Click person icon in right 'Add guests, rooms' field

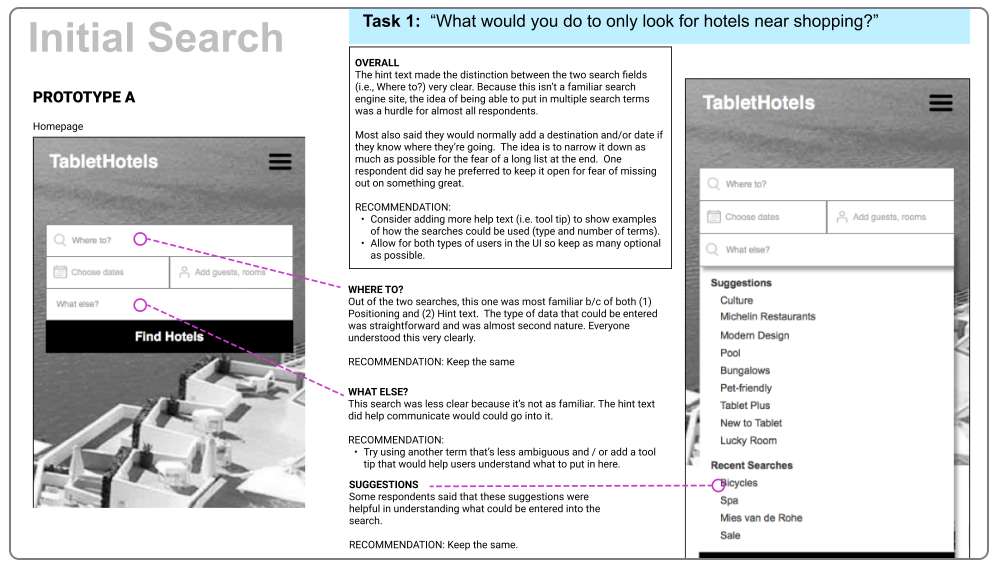point(842,217)
